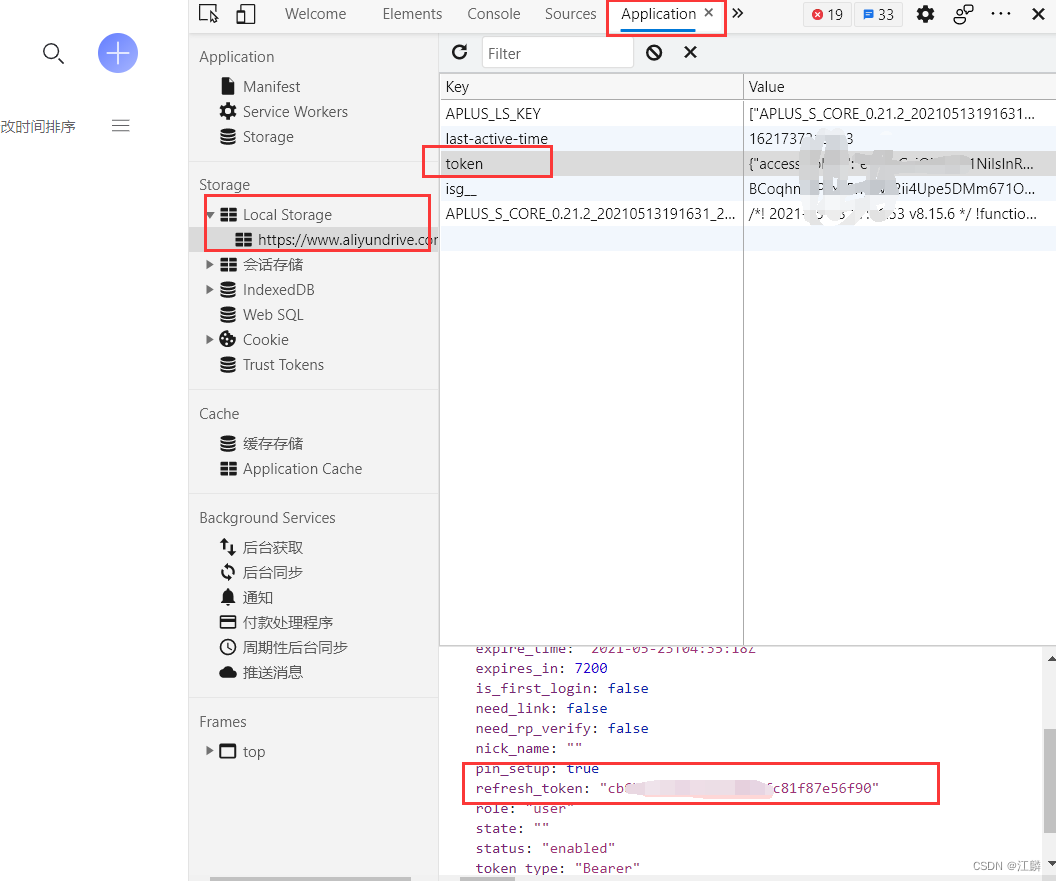1056x881 pixels.
Task: Switch to the Sources tab
Action: [x=570, y=14]
